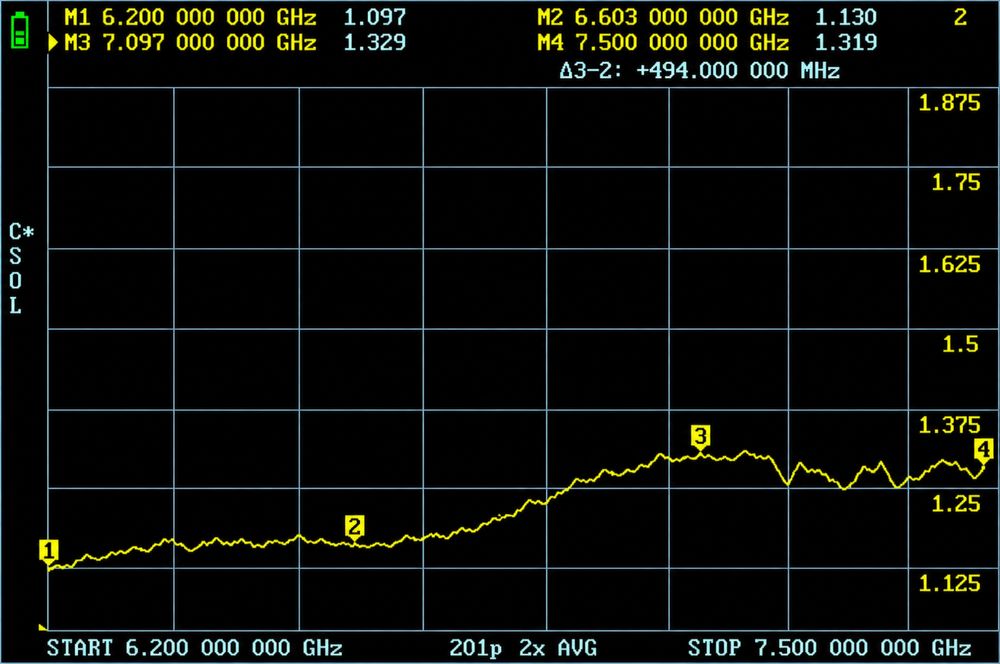Select marker 1 on the trace
Screen dimensions: 1000x664
click(49, 550)
